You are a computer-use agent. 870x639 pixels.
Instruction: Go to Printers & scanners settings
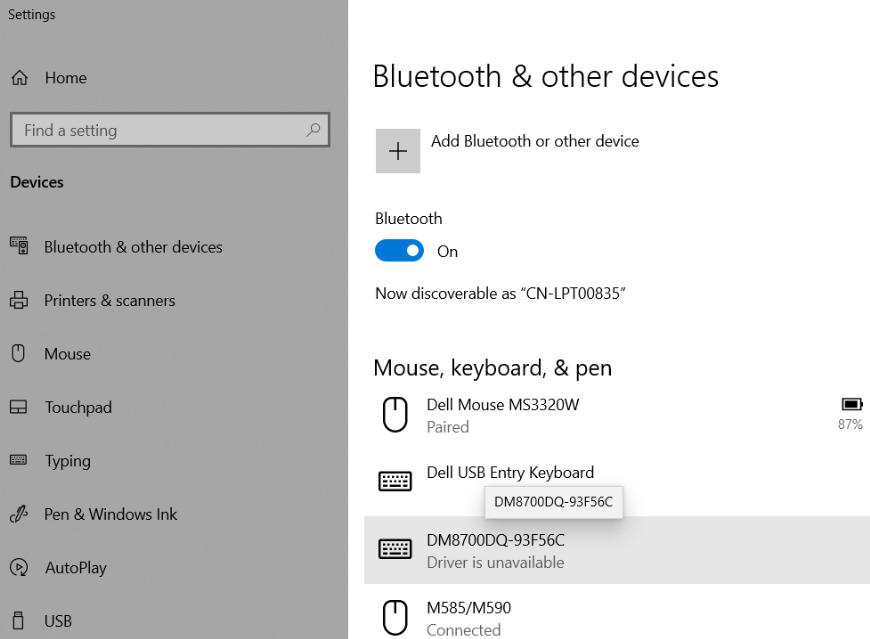tap(110, 301)
